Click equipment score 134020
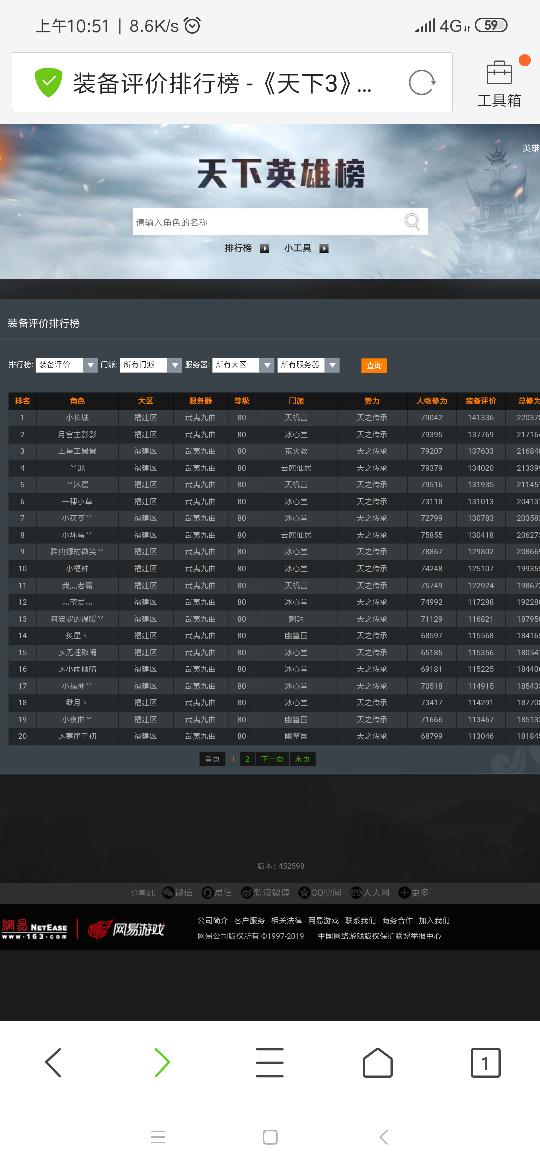This screenshot has height=1170, width=540. pos(480,469)
